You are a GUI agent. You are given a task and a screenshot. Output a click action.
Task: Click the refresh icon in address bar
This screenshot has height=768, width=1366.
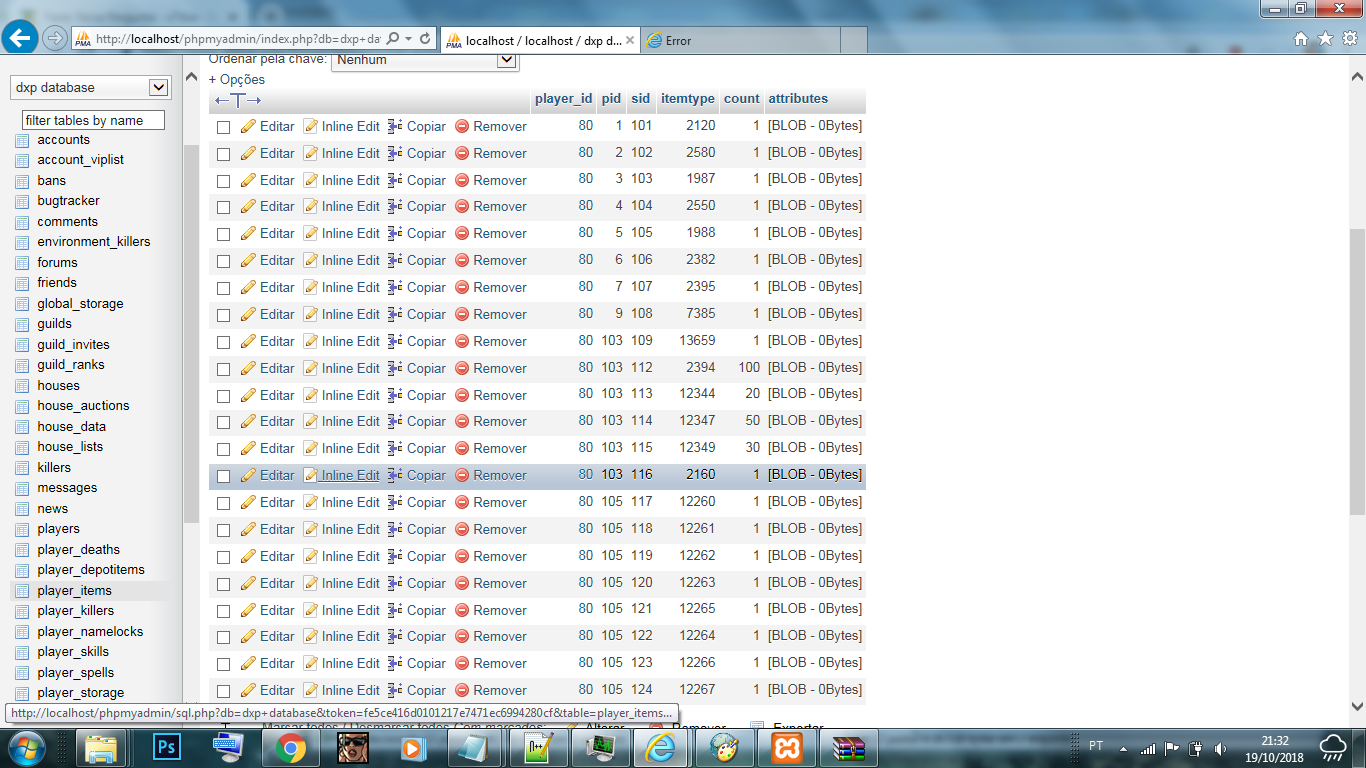(425, 39)
